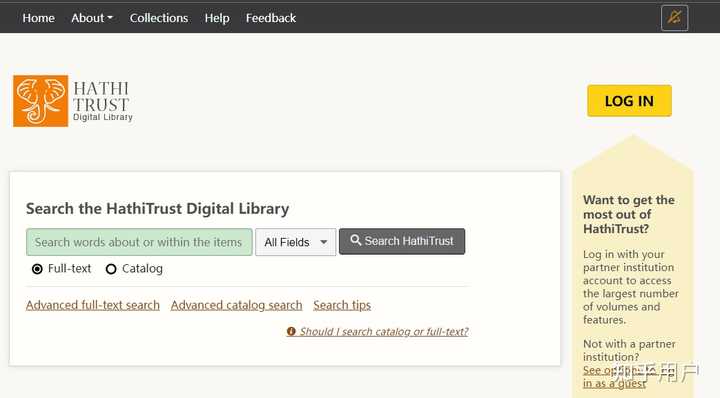
Task: Open Advanced full-text search link
Action: pyautogui.click(x=93, y=305)
